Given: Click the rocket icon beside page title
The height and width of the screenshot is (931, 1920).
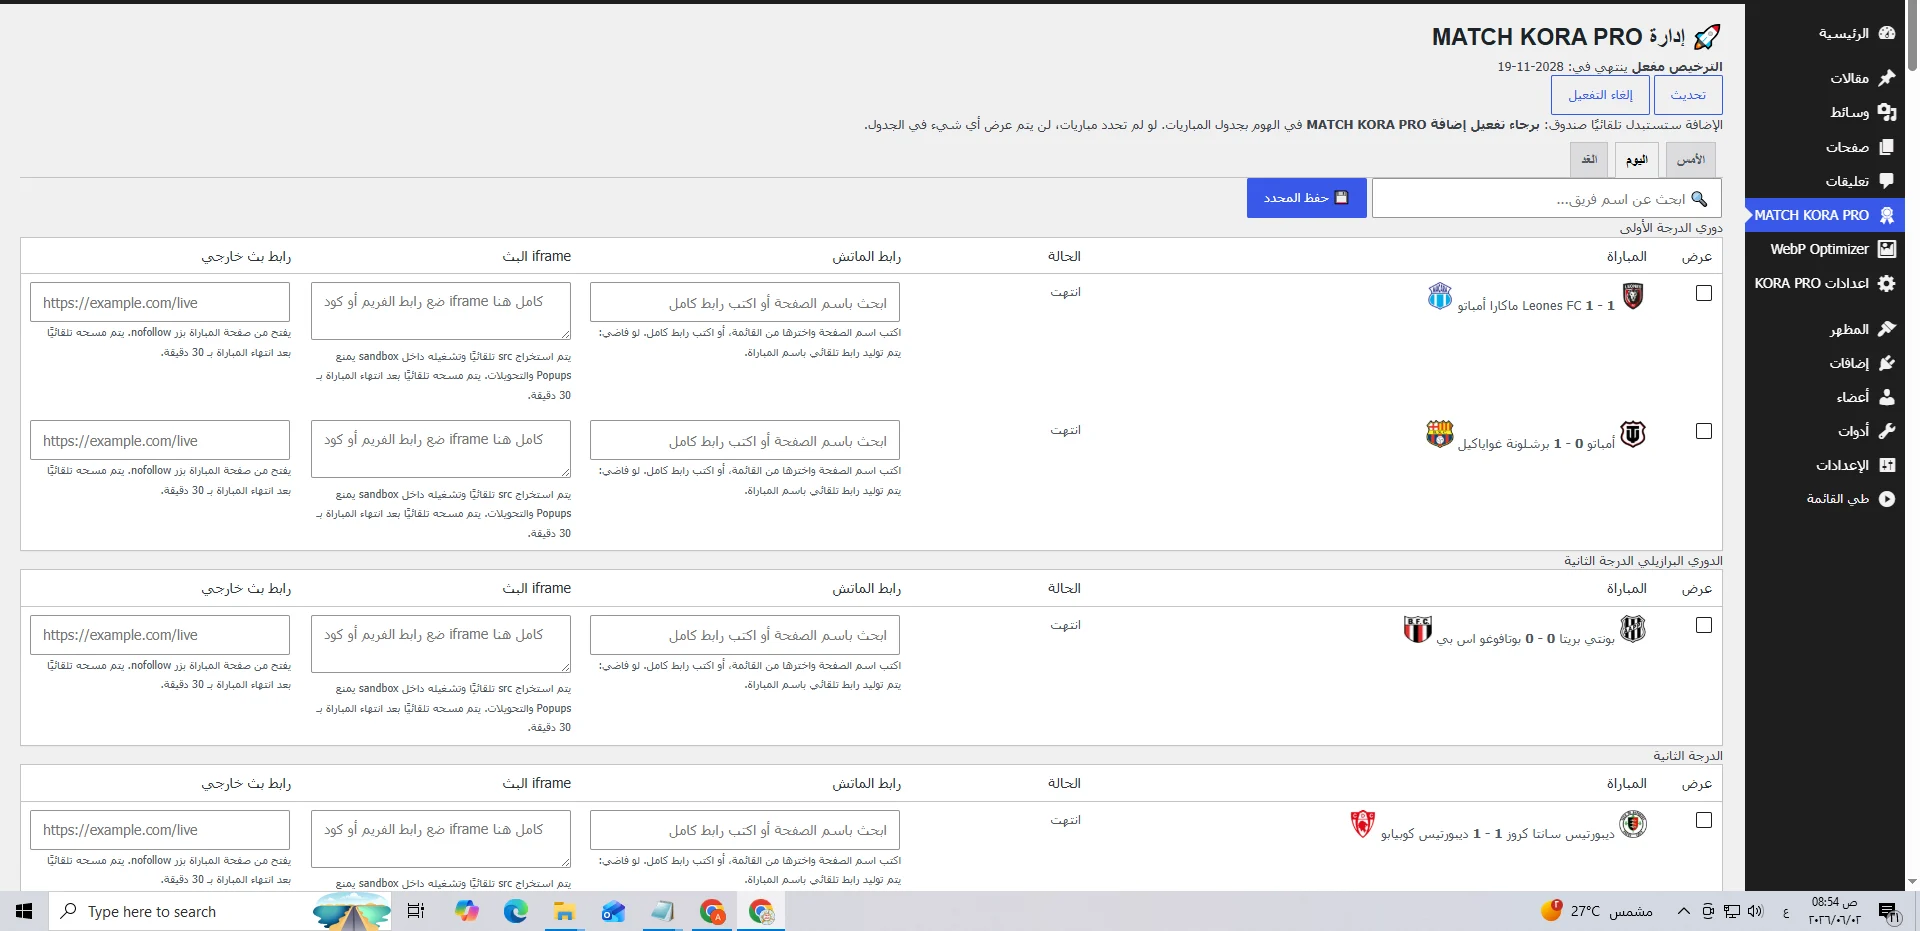Looking at the screenshot, I should [1707, 37].
